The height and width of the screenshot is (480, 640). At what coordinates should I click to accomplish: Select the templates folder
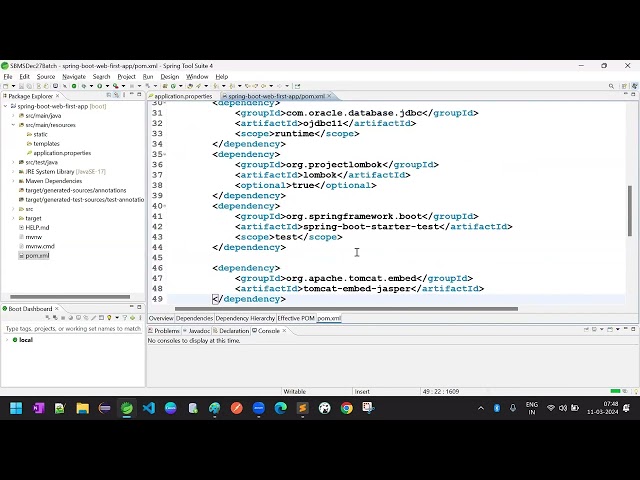coord(43,144)
